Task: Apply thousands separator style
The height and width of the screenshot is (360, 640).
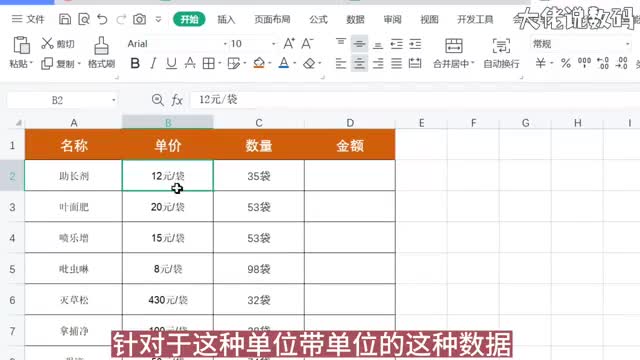Action: pos(584,63)
